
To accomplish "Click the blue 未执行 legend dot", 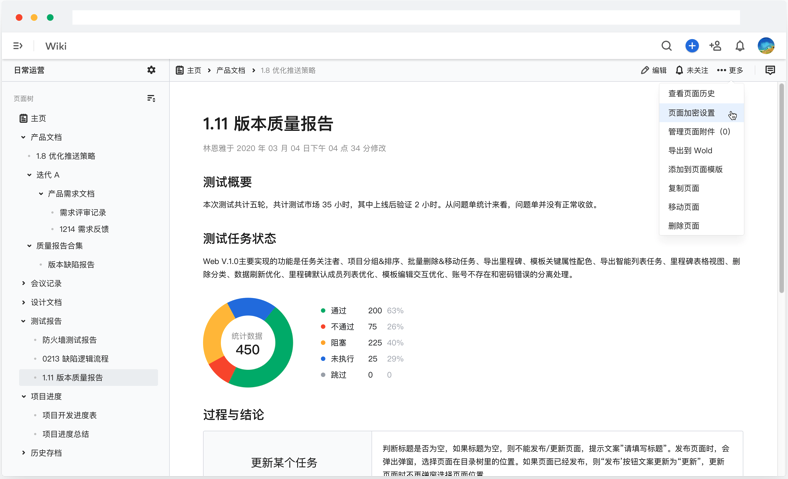I will coord(323,359).
